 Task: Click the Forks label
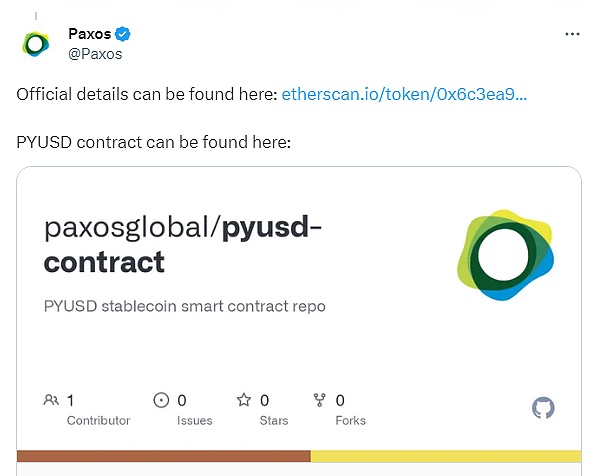point(350,420)
